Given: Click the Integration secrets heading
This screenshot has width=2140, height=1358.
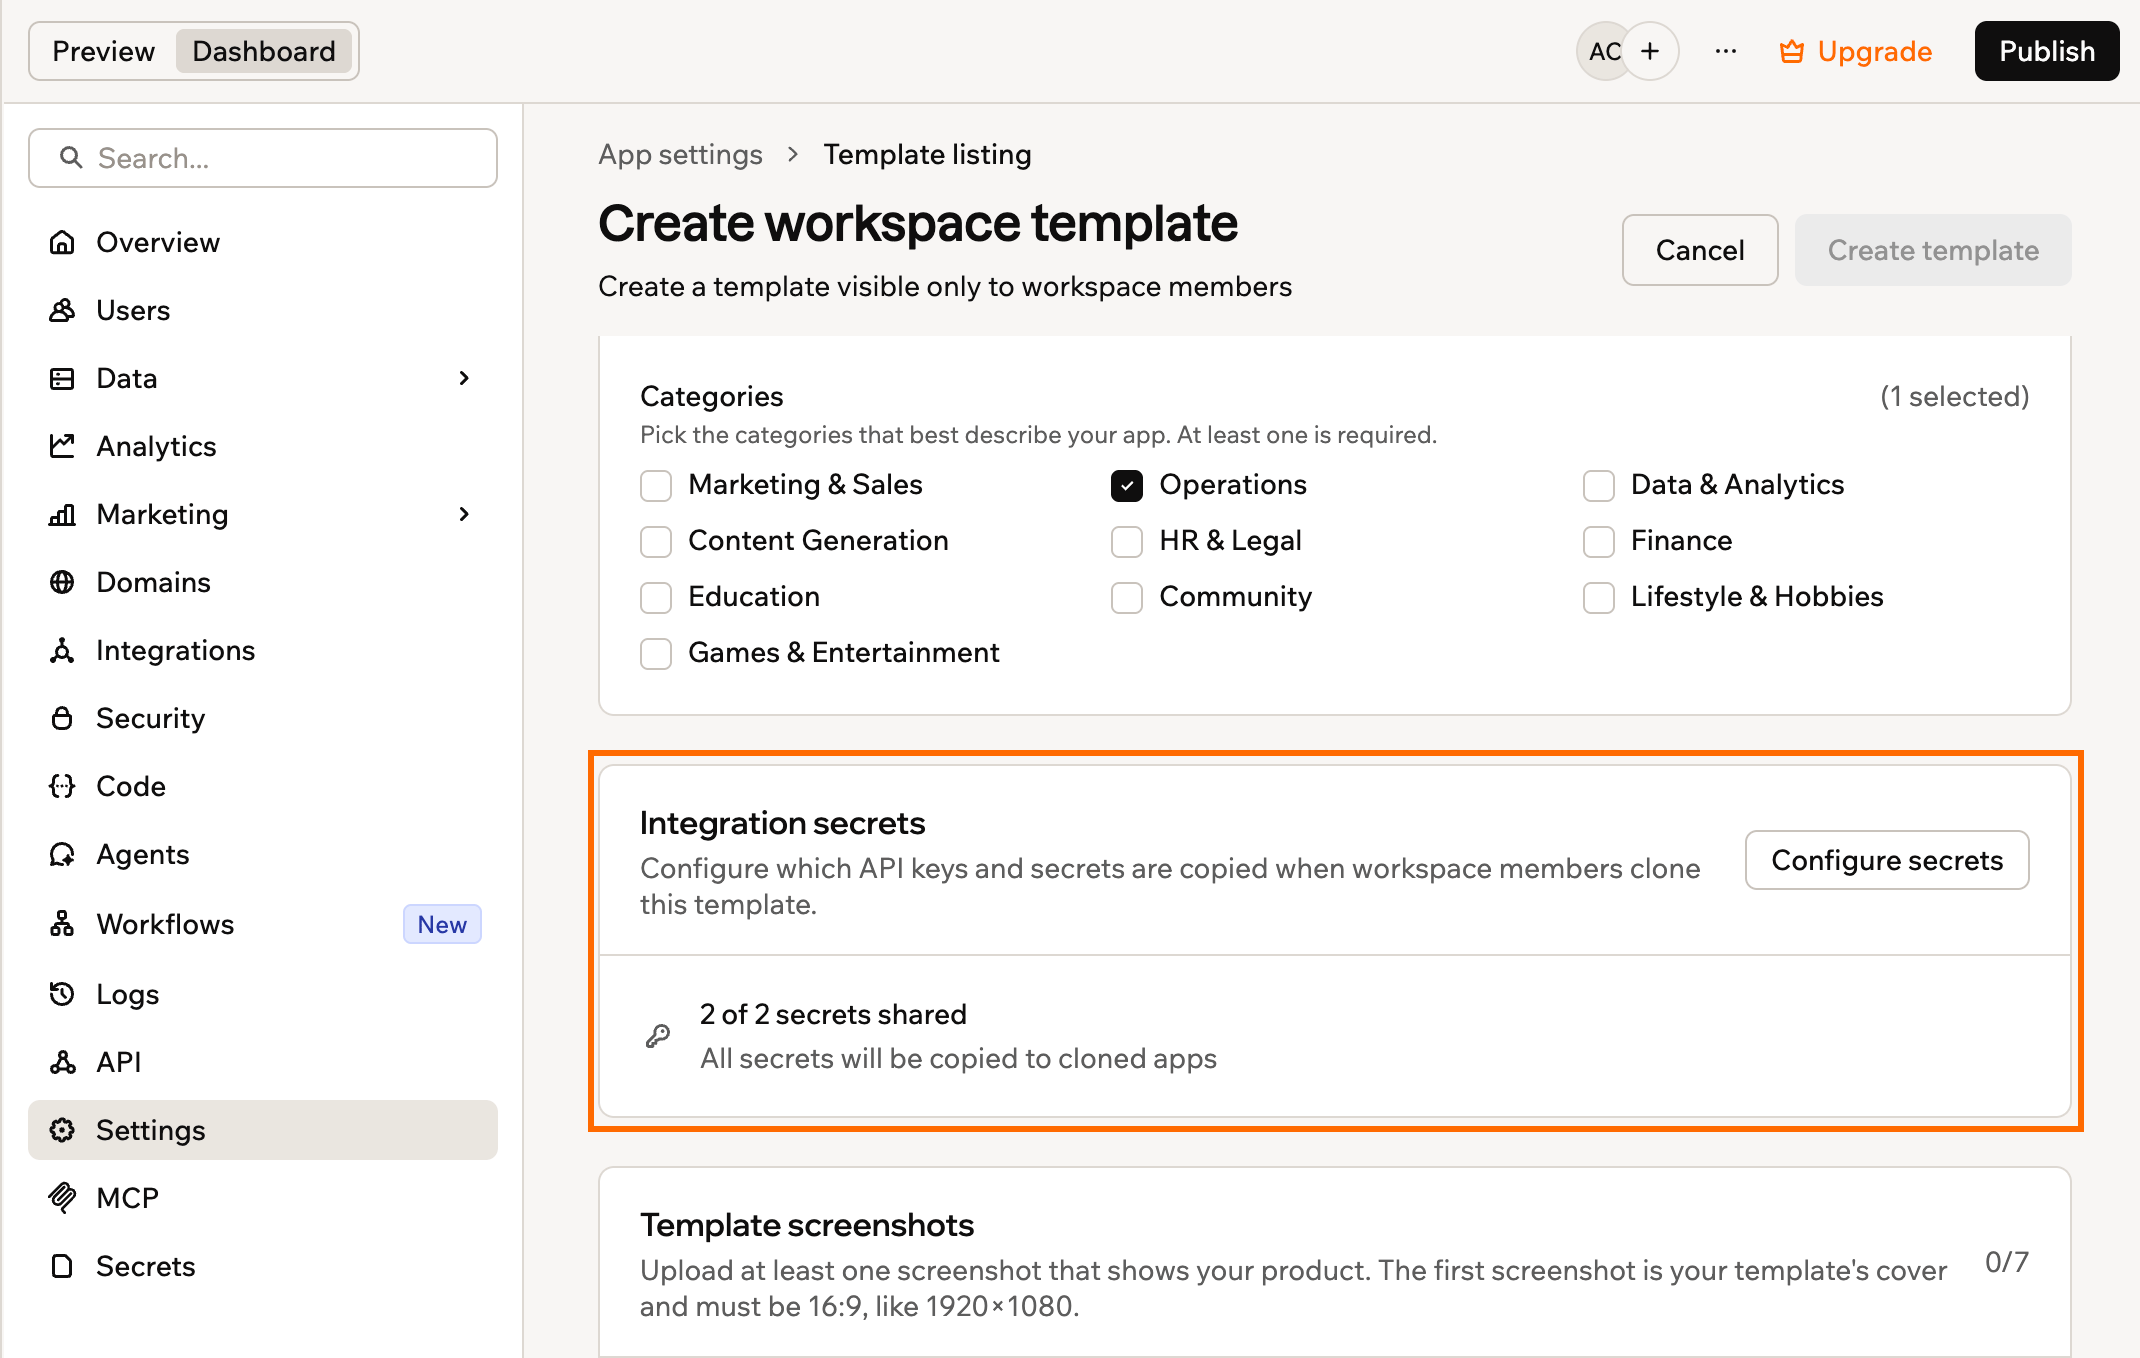Looking at the screenshot, I should pyautogui.click(x=782, y=823).
